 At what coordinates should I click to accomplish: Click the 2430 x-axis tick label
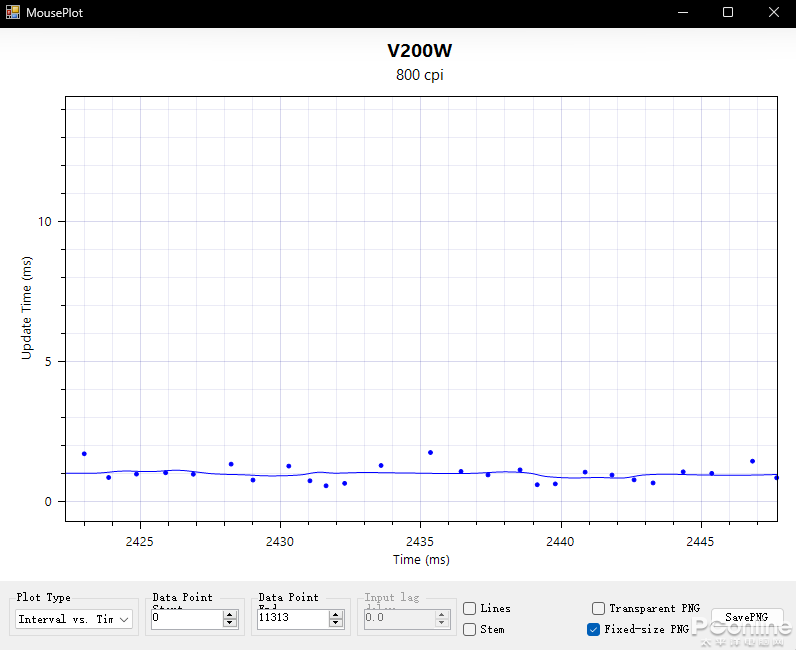[280, 541]
